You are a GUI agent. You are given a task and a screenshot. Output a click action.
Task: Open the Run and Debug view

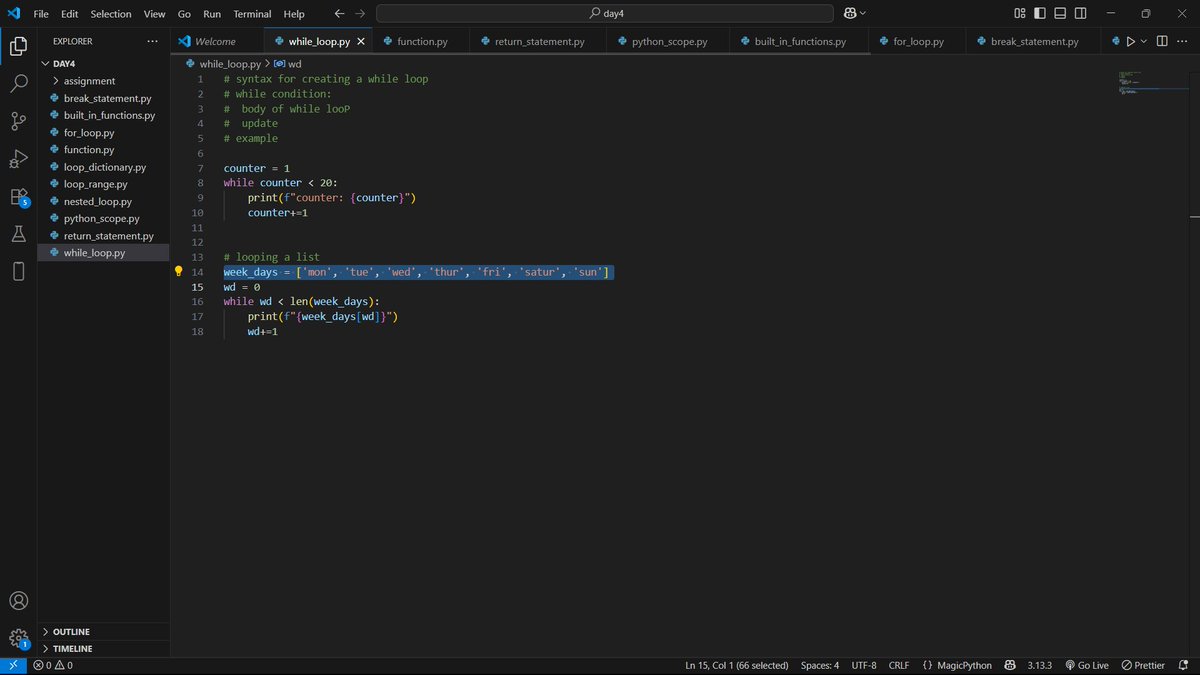click(18, 157)
